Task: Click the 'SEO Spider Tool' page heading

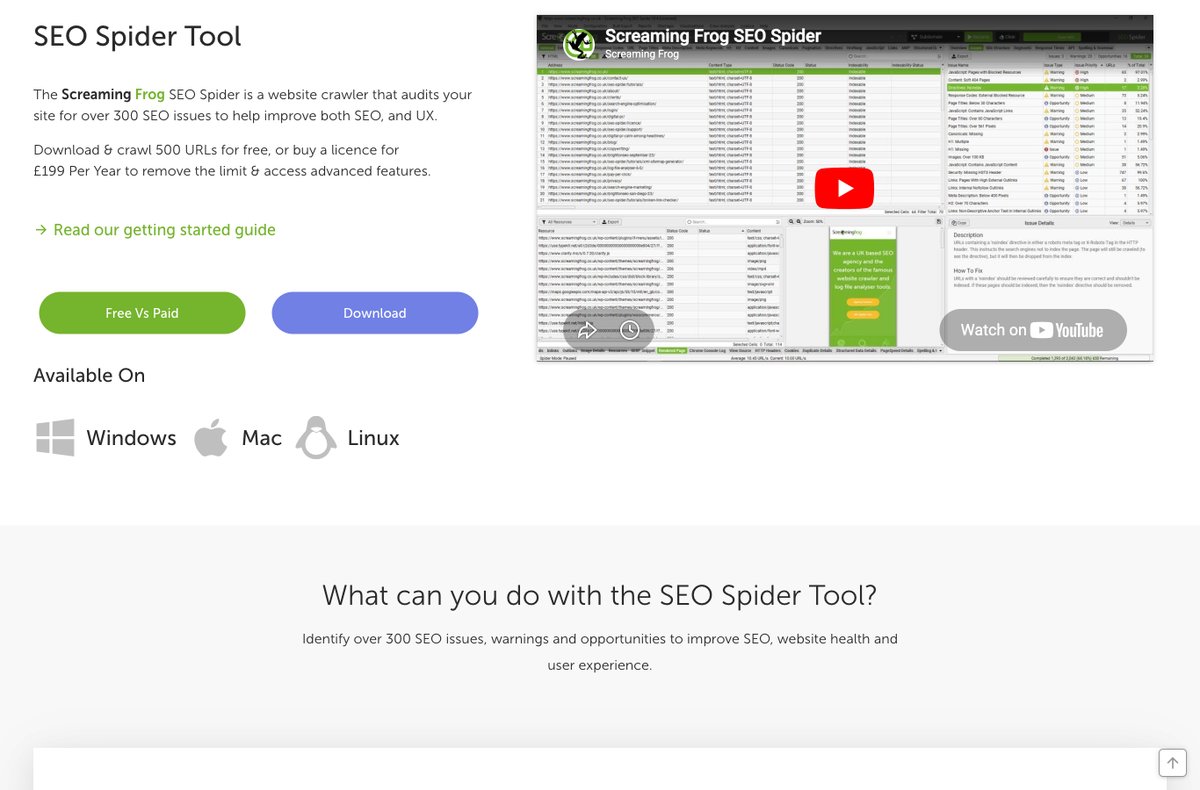Action: click(138, 37)
